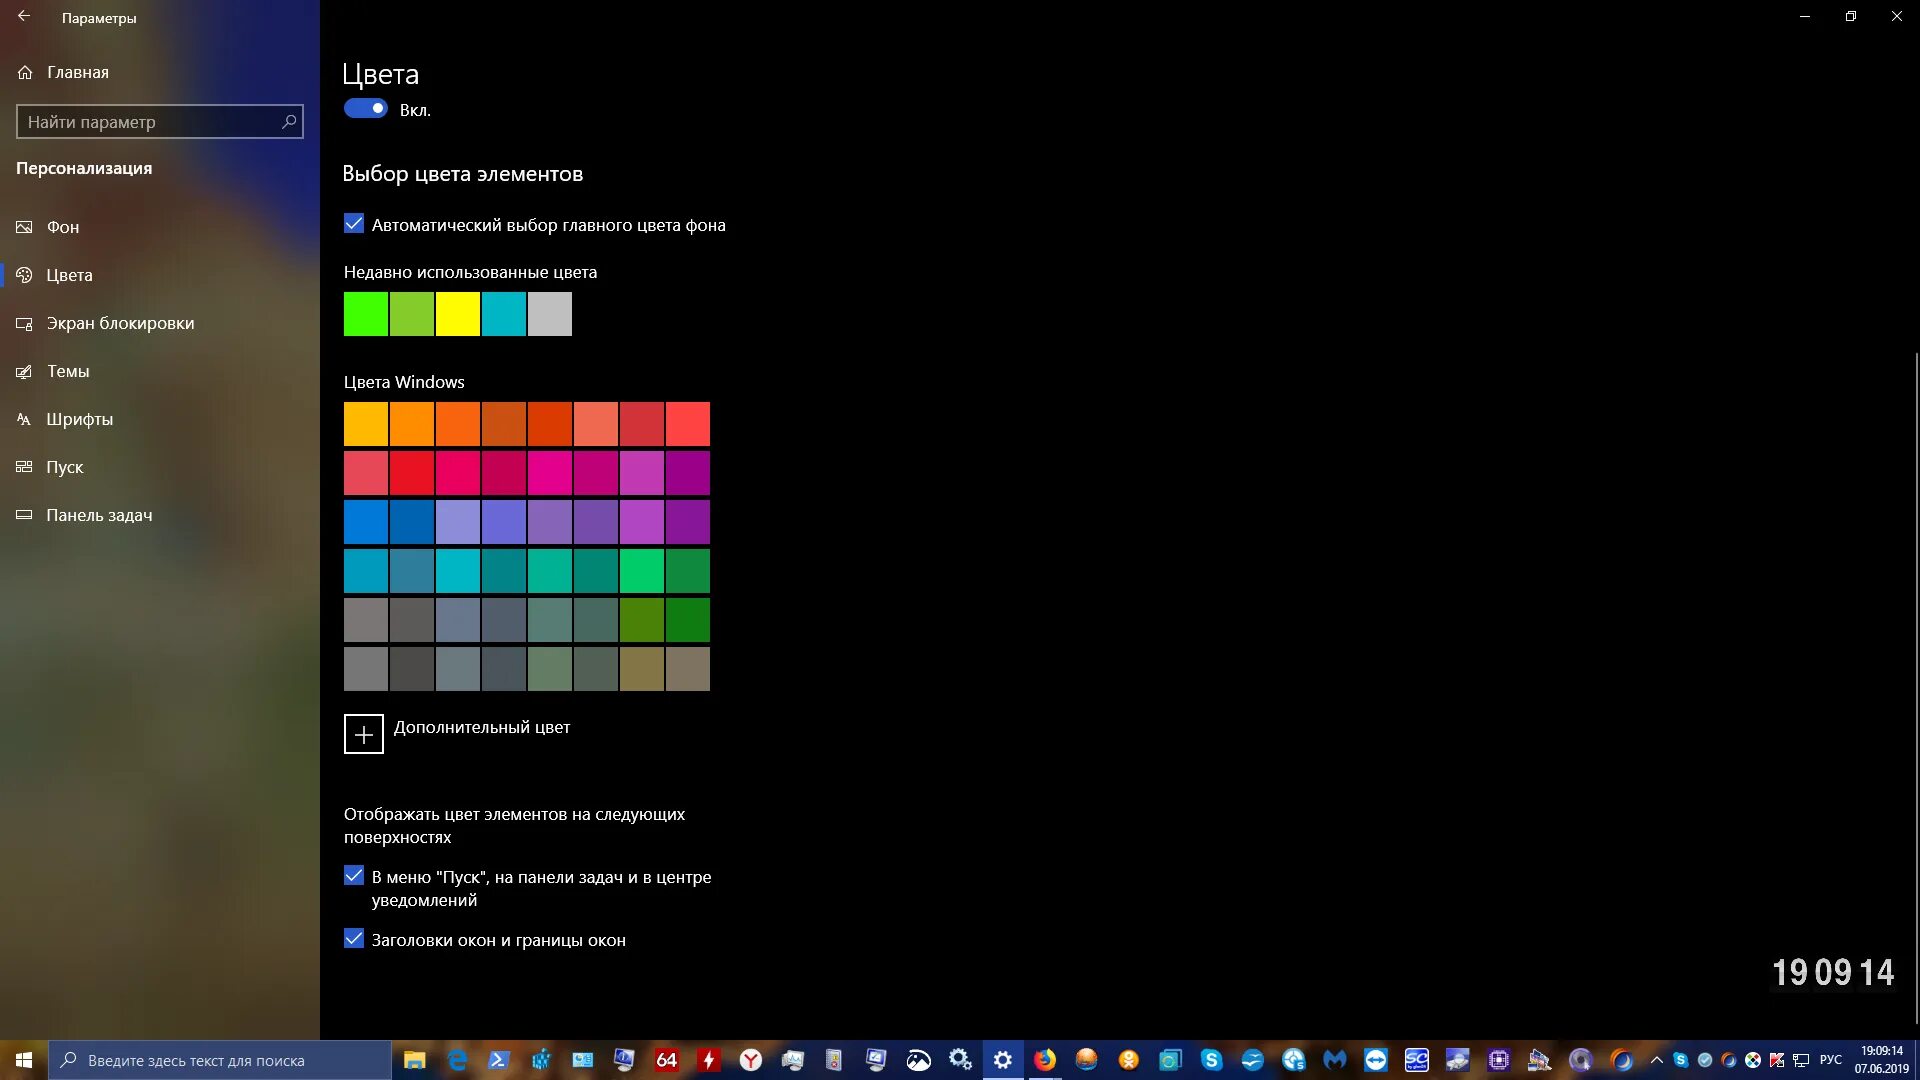Image resolution: width=1920 pixels, height=1080 pixels.
Task: Click the plus button for Дополнительный цвет
Action: [x=364, y=734]
